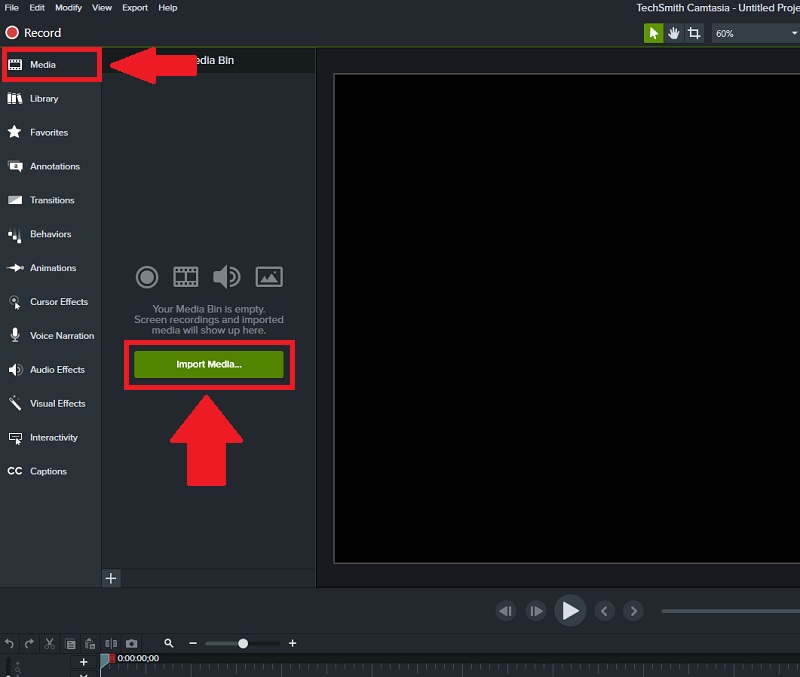The image size is (800, 677).
Task: Open the Export menu
Action: pos(134,7)
